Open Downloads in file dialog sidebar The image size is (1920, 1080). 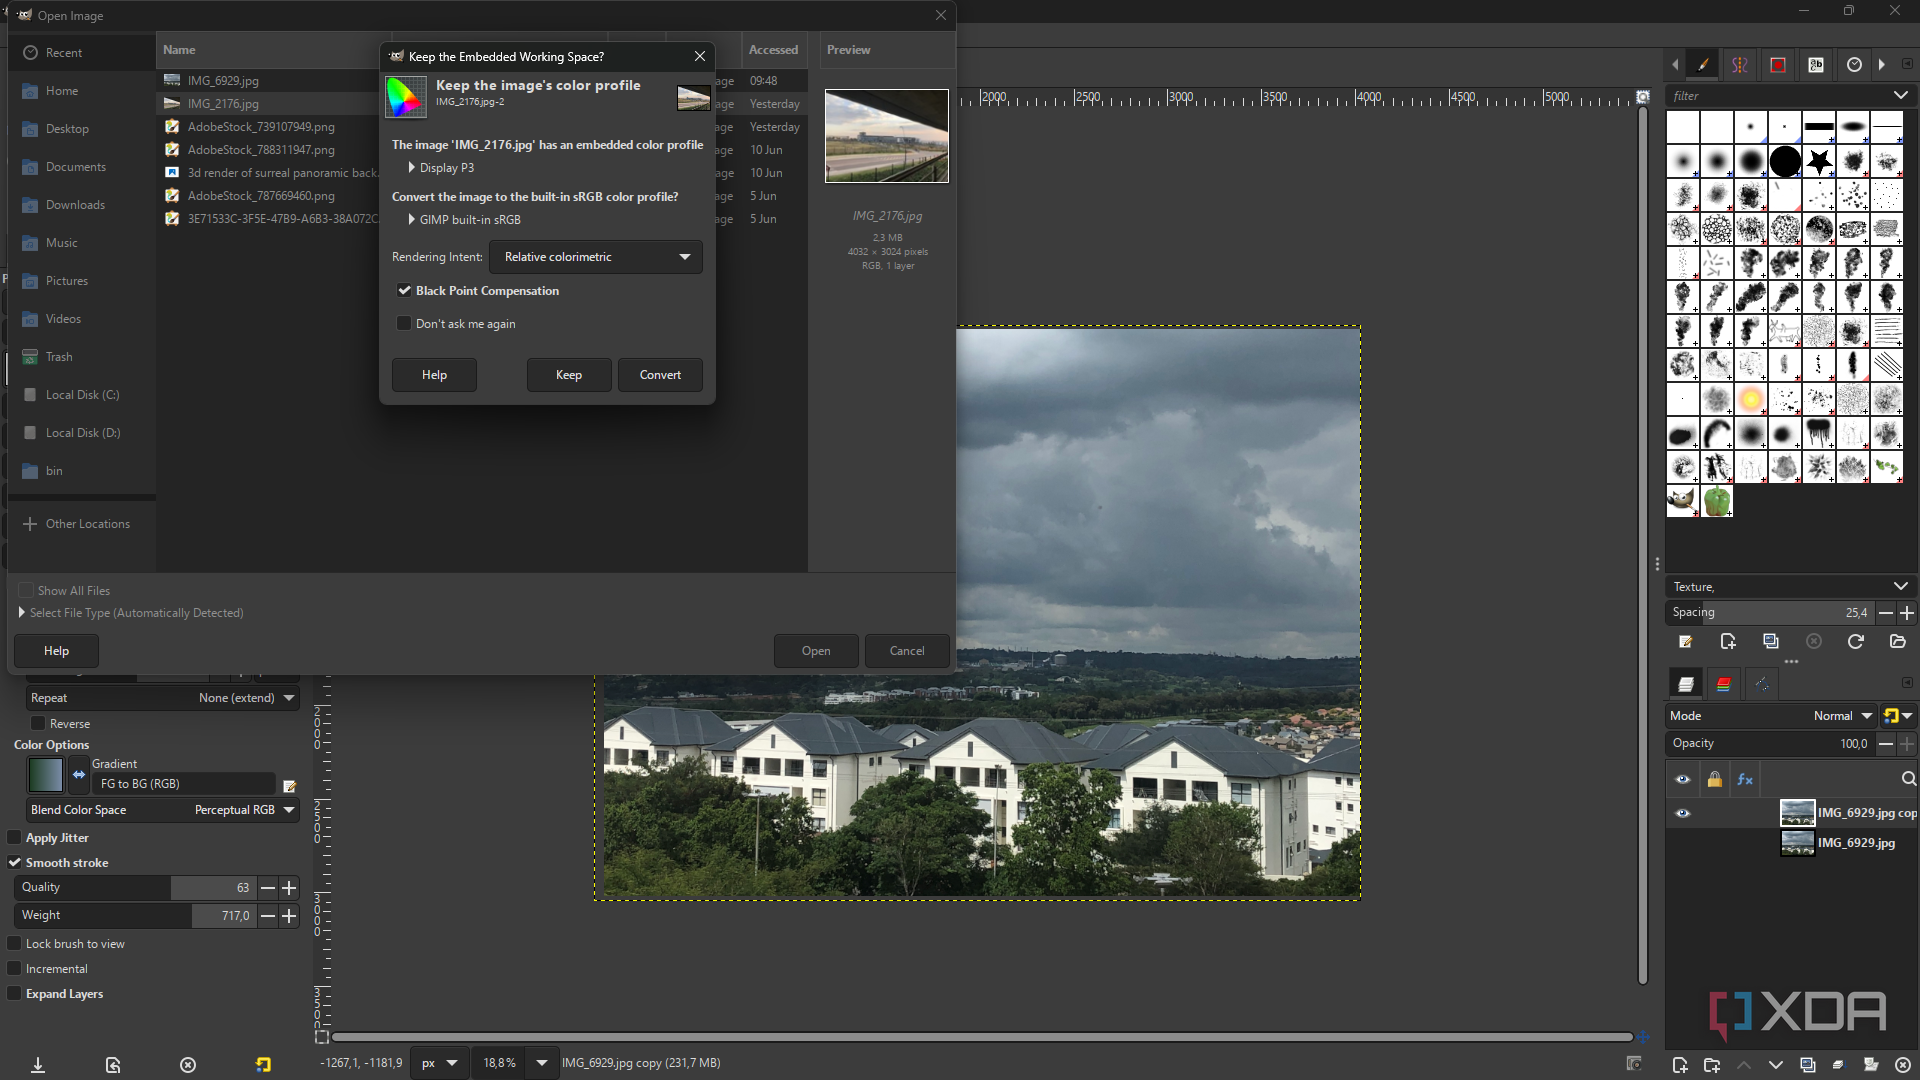(75, 205)
